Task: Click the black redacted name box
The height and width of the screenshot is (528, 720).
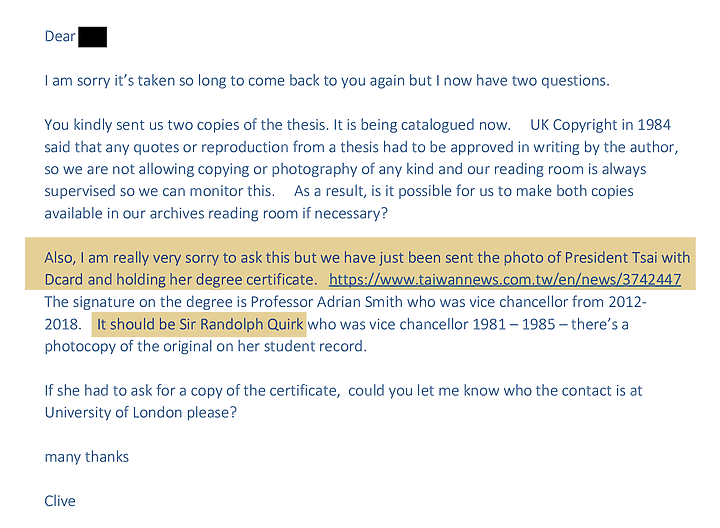Action: (92, 37)
